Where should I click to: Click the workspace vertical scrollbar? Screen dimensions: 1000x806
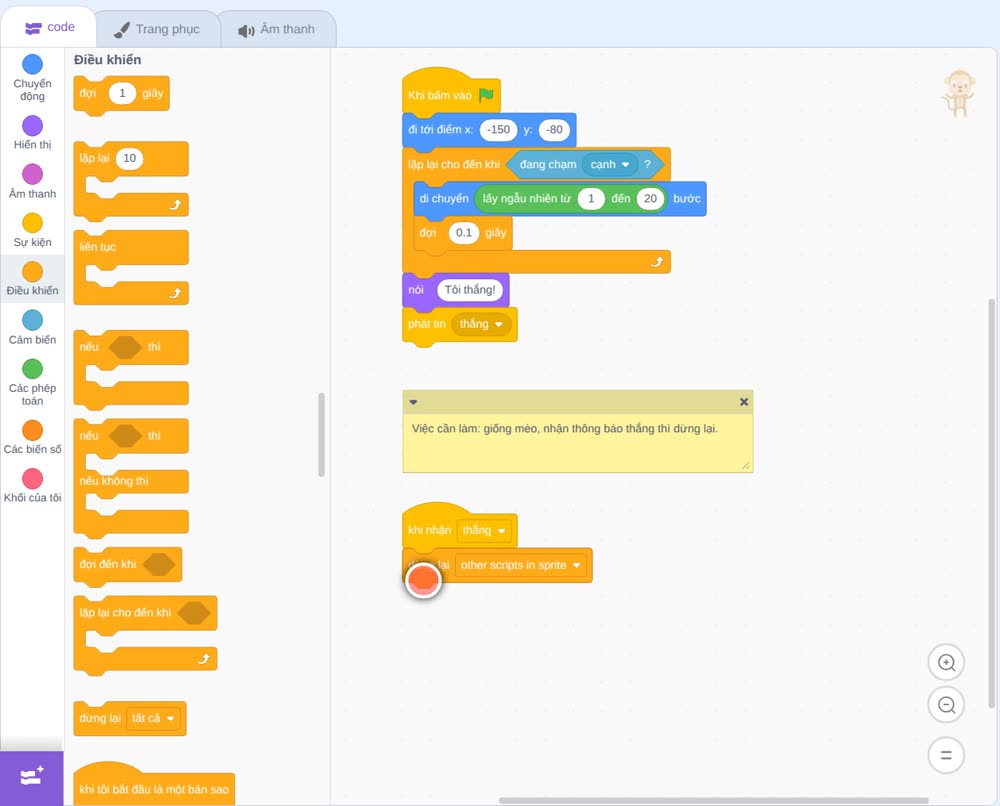point(991,503)
